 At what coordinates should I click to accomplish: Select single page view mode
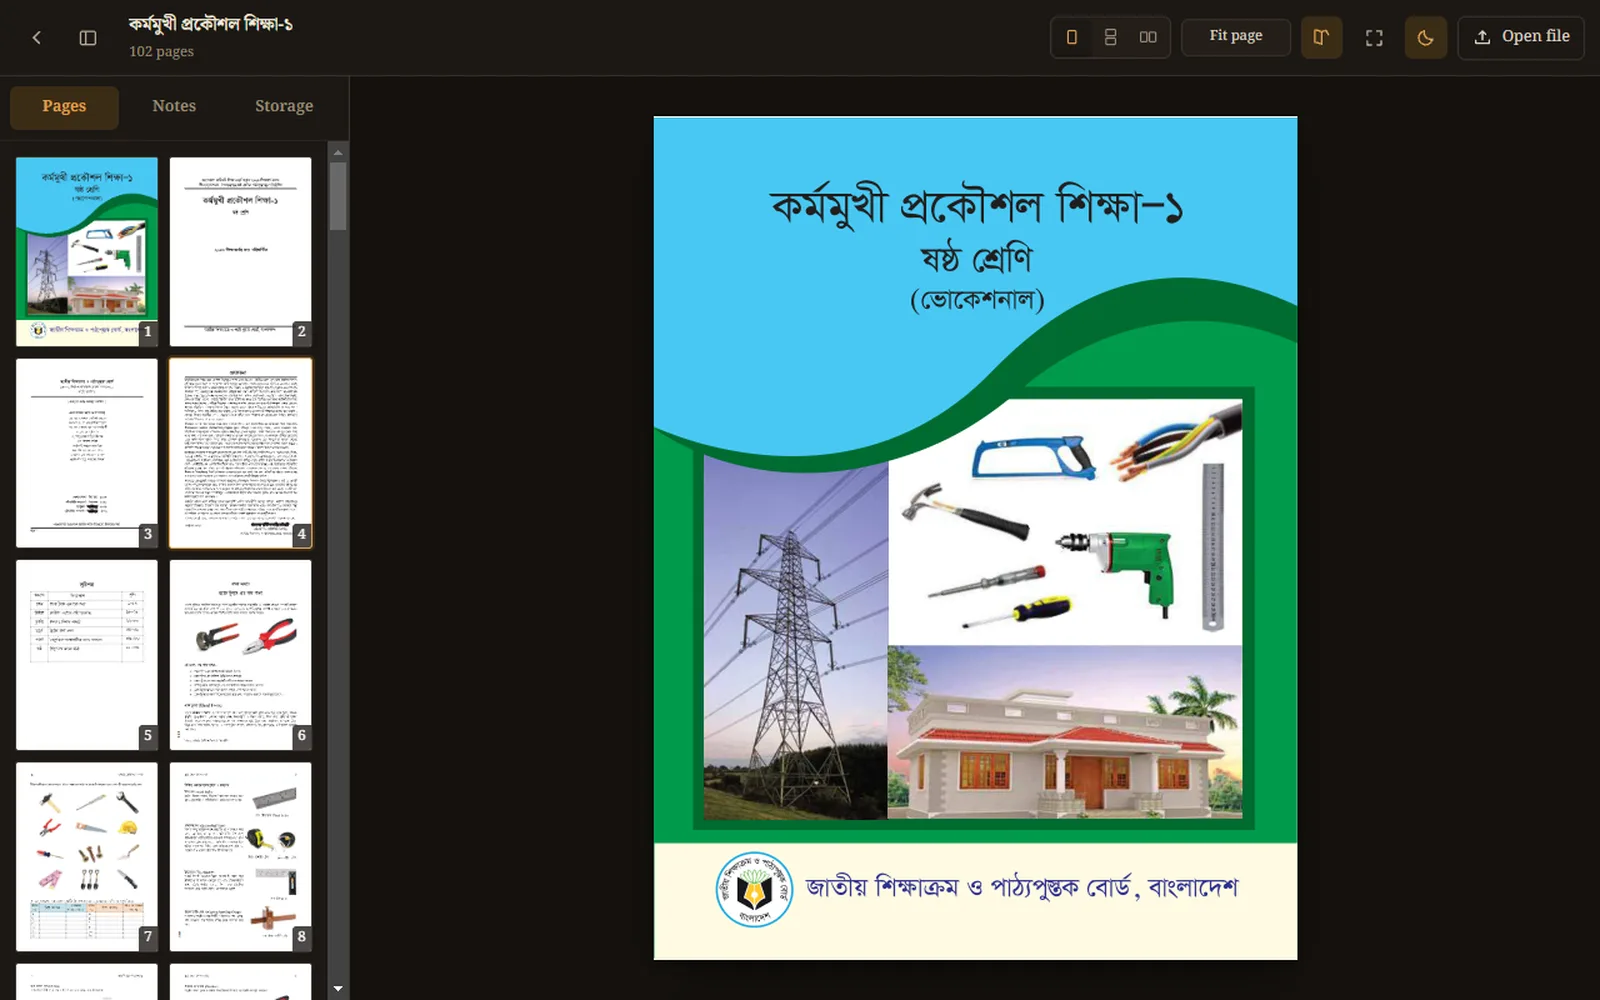(1072, 37)
